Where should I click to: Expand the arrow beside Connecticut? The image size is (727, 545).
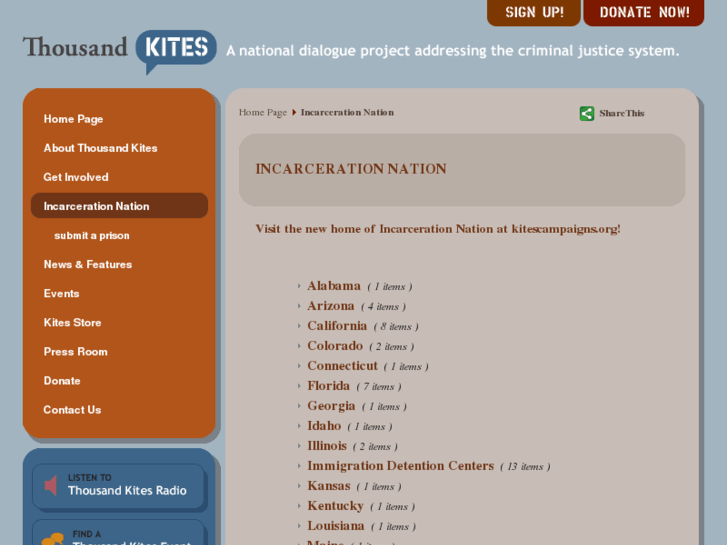(299, 366)
